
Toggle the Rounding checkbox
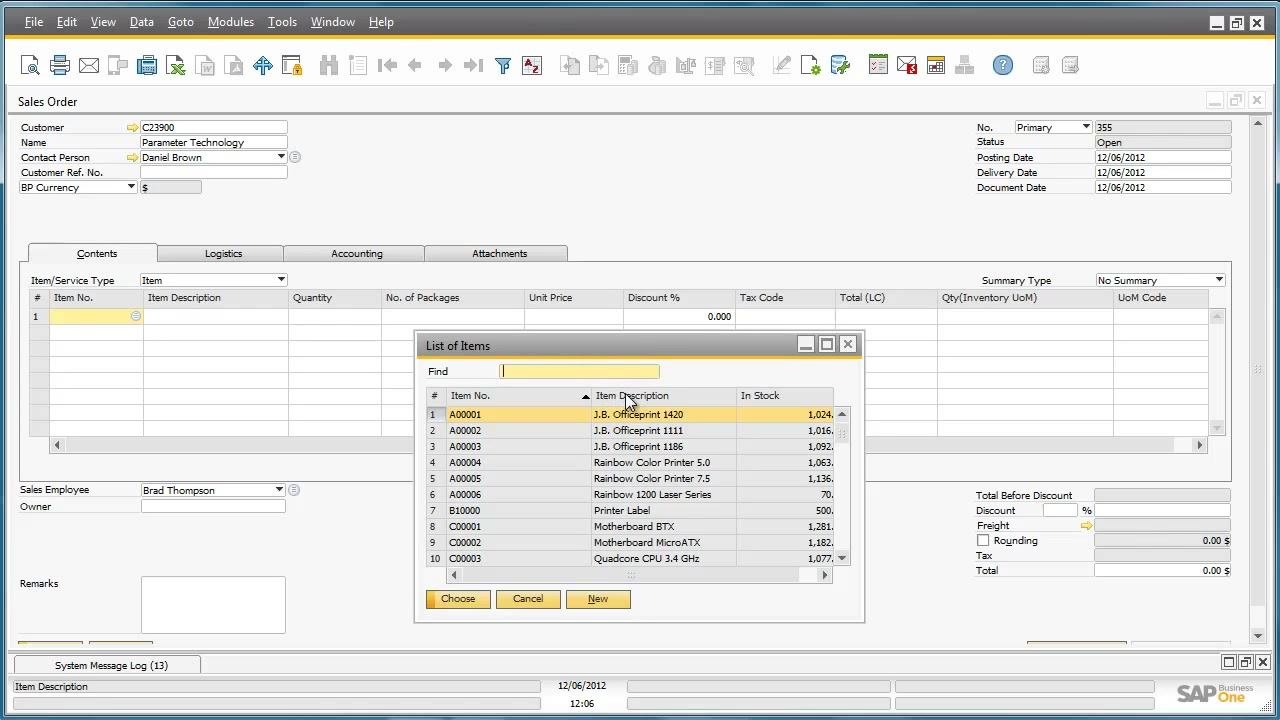pyautogui.click(x=983, y=541)
